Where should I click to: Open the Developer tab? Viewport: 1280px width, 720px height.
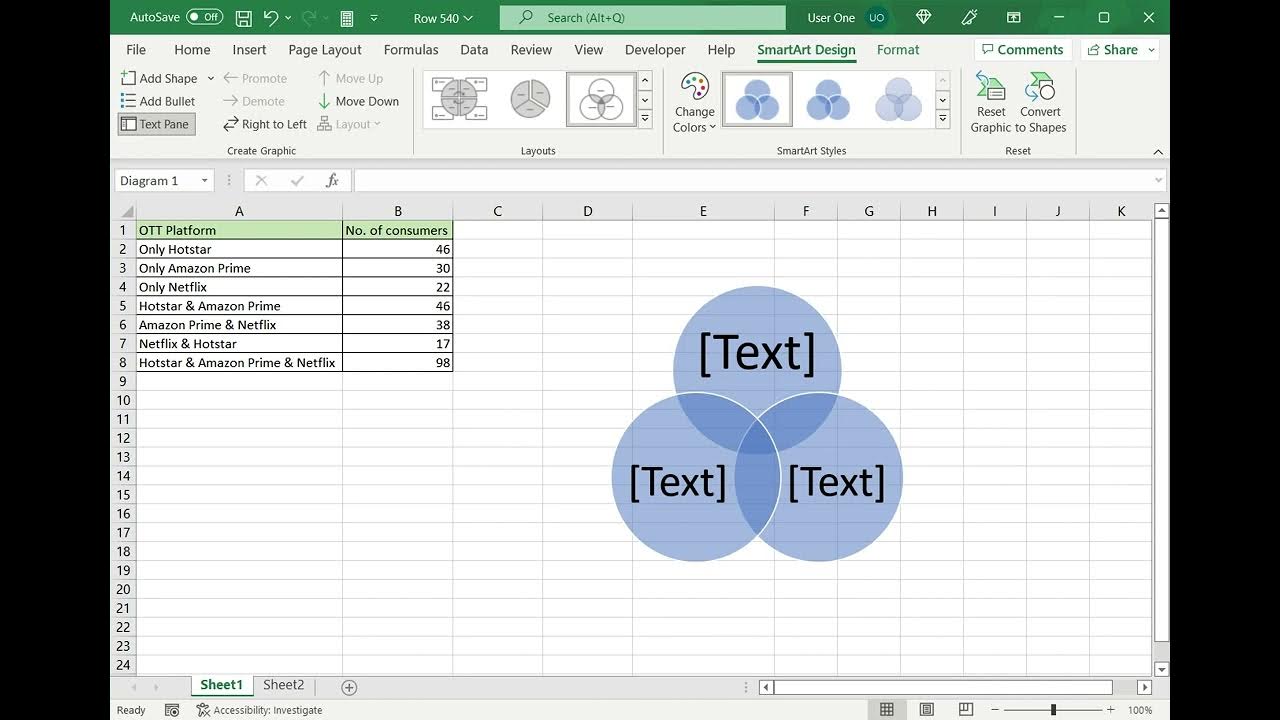[655, 49]
